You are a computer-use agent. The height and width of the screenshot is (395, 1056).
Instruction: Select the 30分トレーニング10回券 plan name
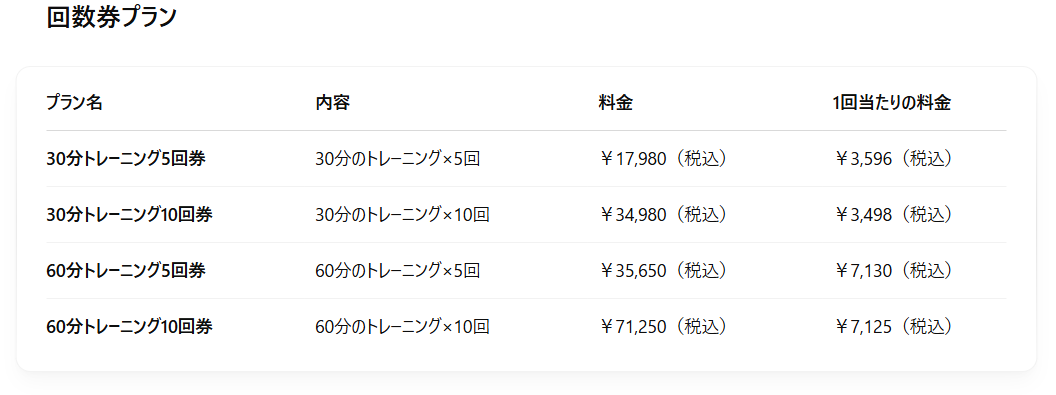(x=129, y=215)
